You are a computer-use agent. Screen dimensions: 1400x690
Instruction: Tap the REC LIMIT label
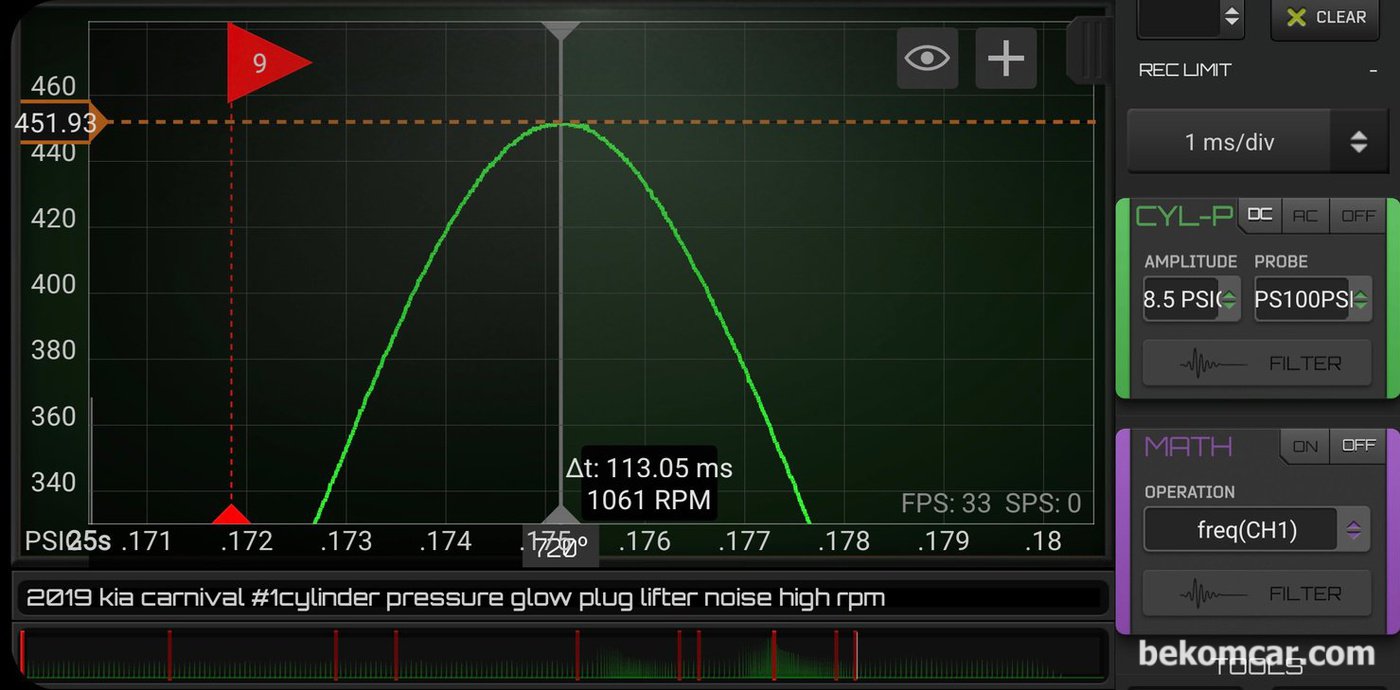tap(1185, 70)
